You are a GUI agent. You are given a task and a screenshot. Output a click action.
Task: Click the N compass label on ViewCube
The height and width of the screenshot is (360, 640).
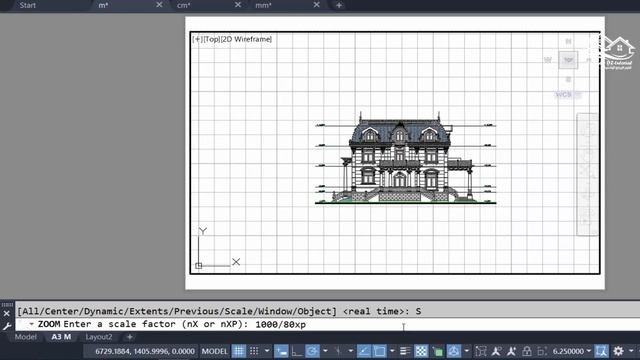click(x=568, y=41)
